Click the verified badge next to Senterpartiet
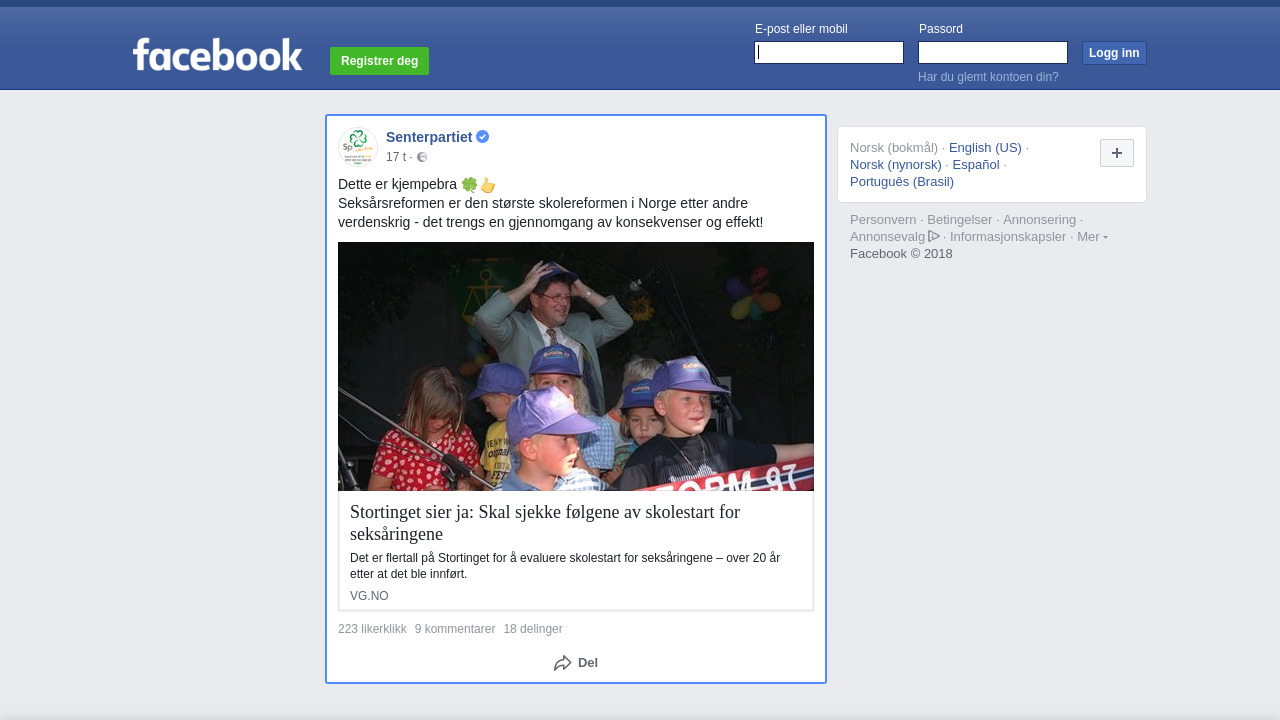The width and height of the screenshot is (1280, 720). click(x=483, y=137)
